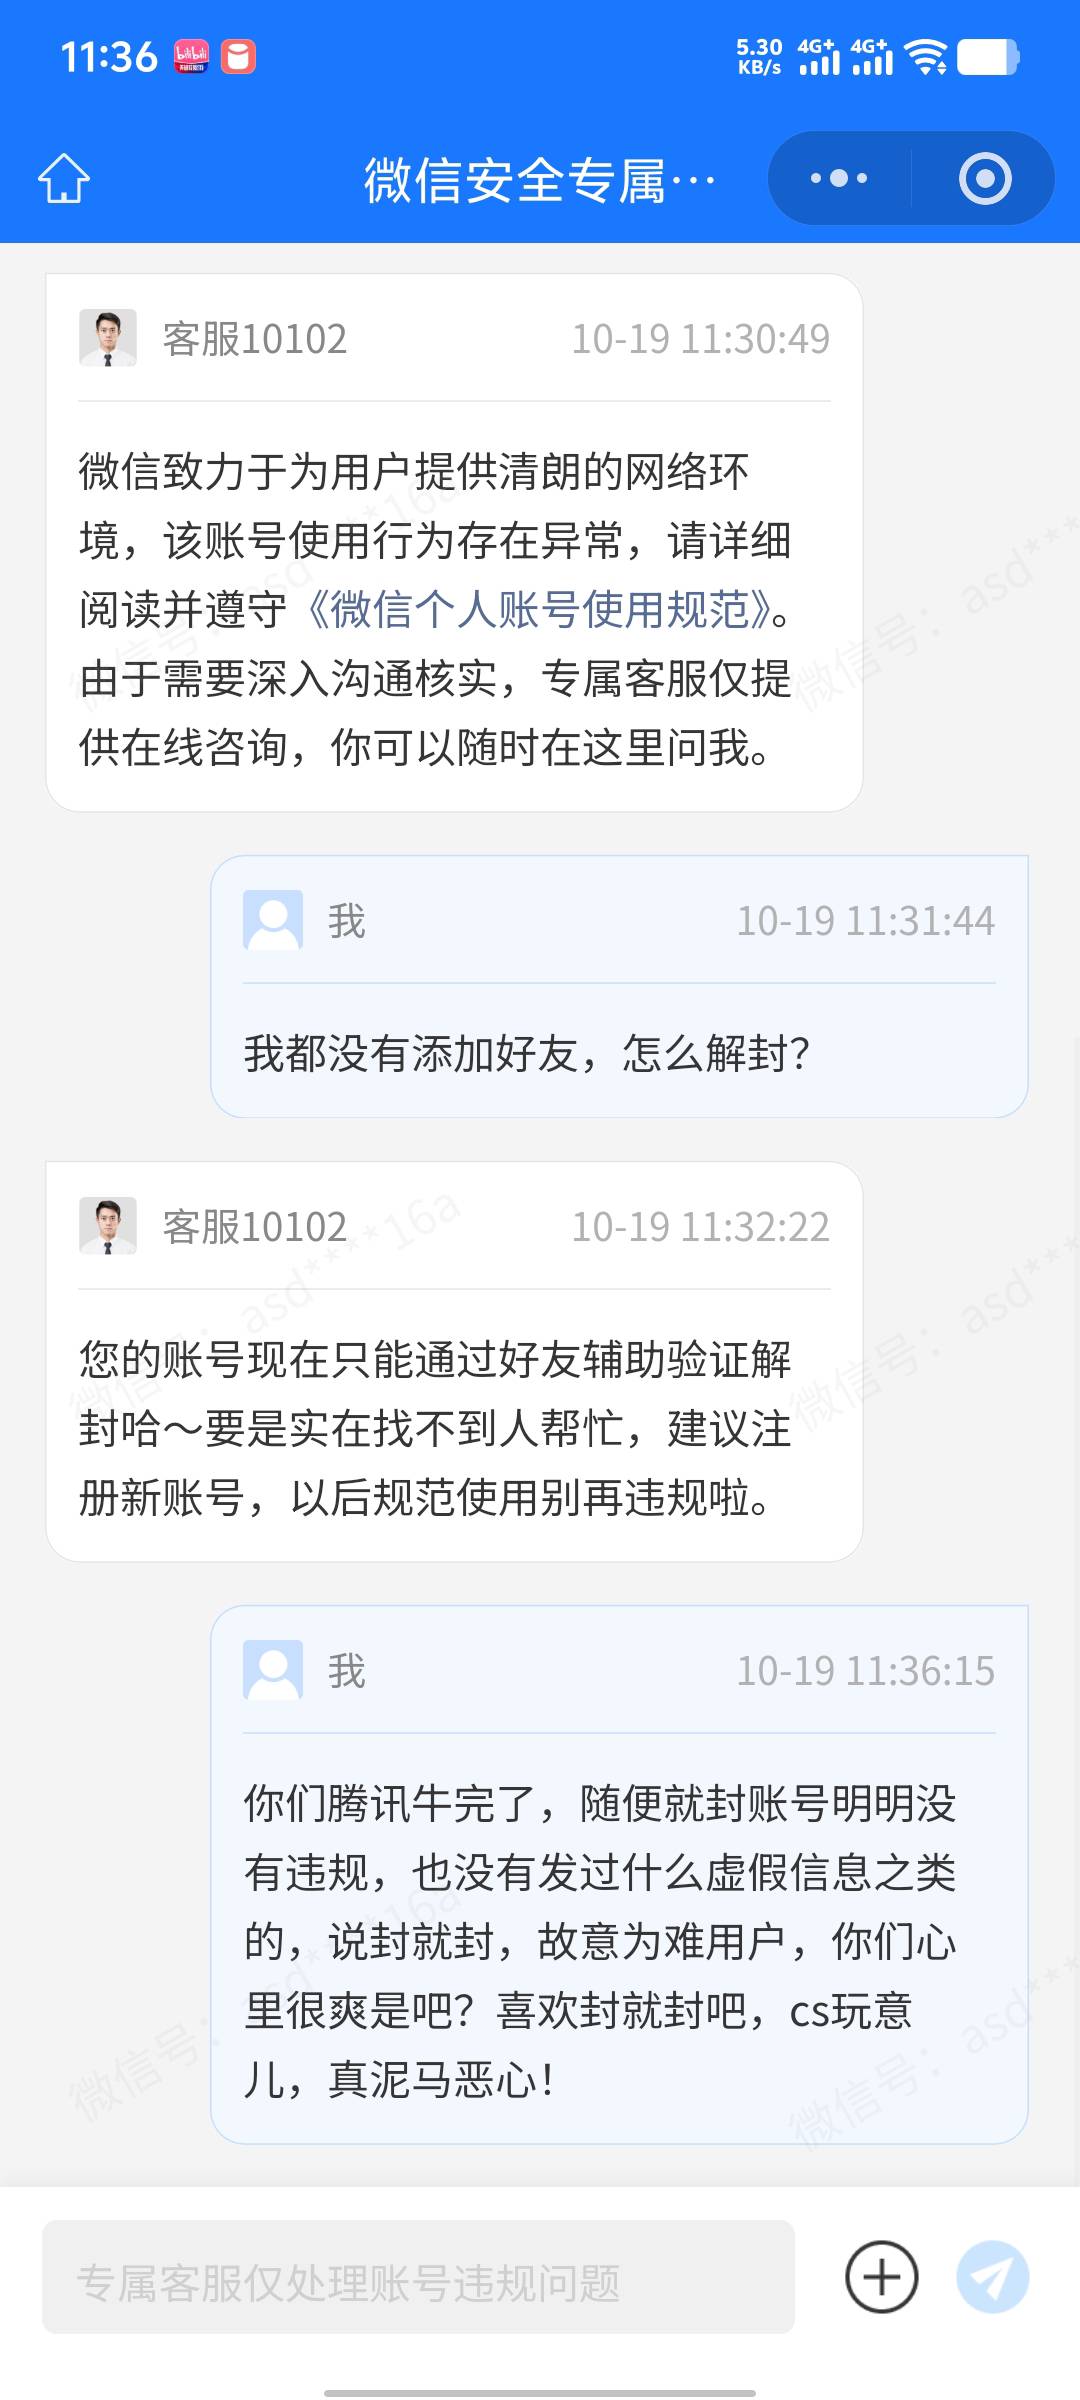1080x2400 pixels.
Task: Tap my message starting 你们腾讯牛完了
Action: tap(600, 1941)
